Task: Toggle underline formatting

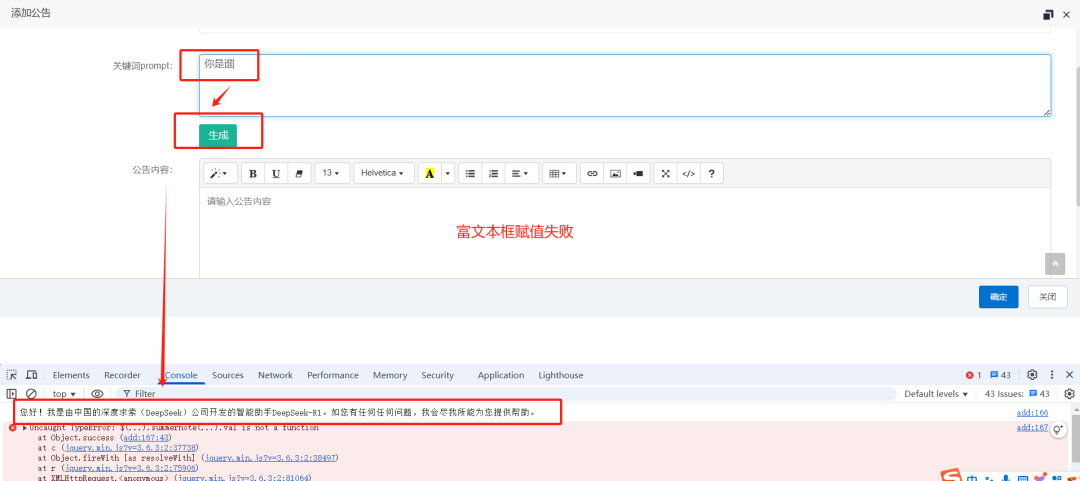Action: point(276,173)
